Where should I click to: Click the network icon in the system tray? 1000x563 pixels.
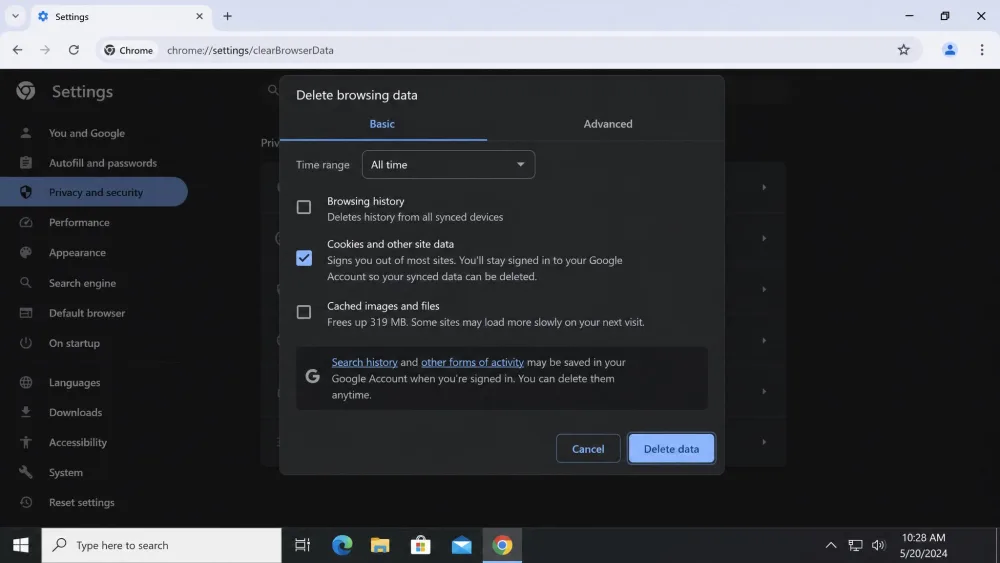click(x=855, y=545)
